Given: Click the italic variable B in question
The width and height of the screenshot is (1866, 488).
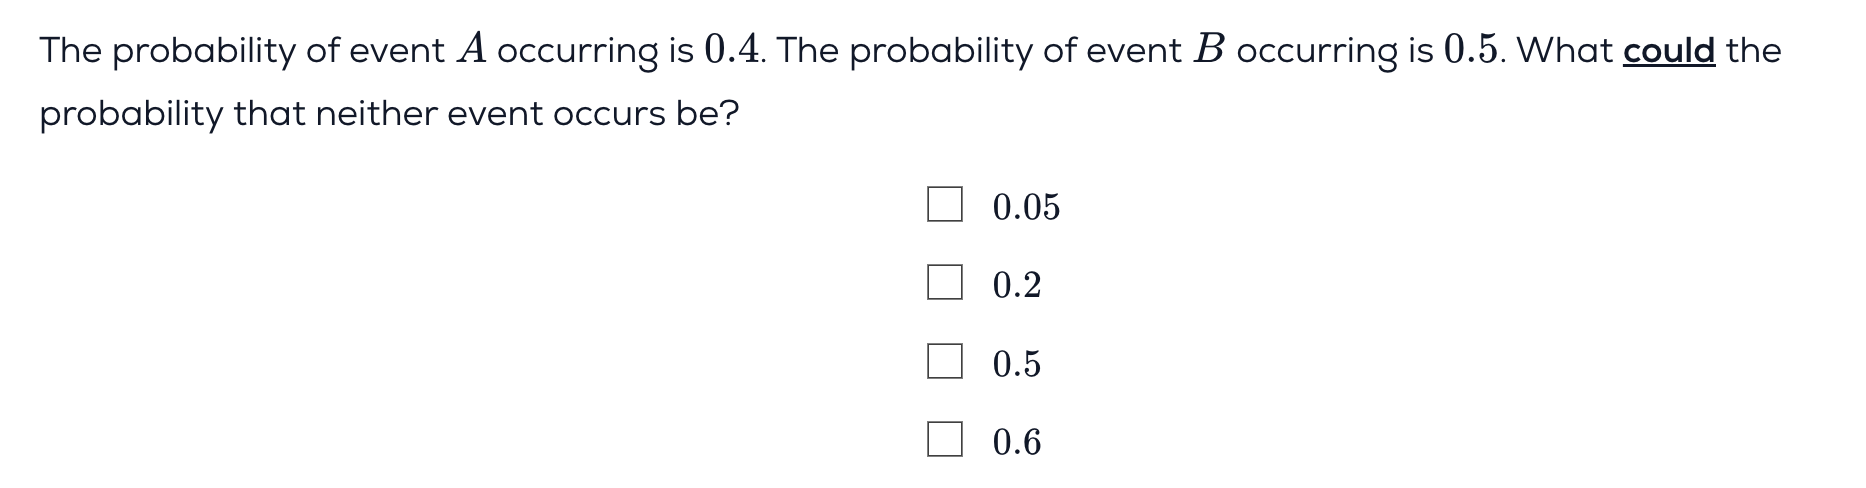Looking at the screenshot, I should pyautogui.click(x=1208, y=49).
